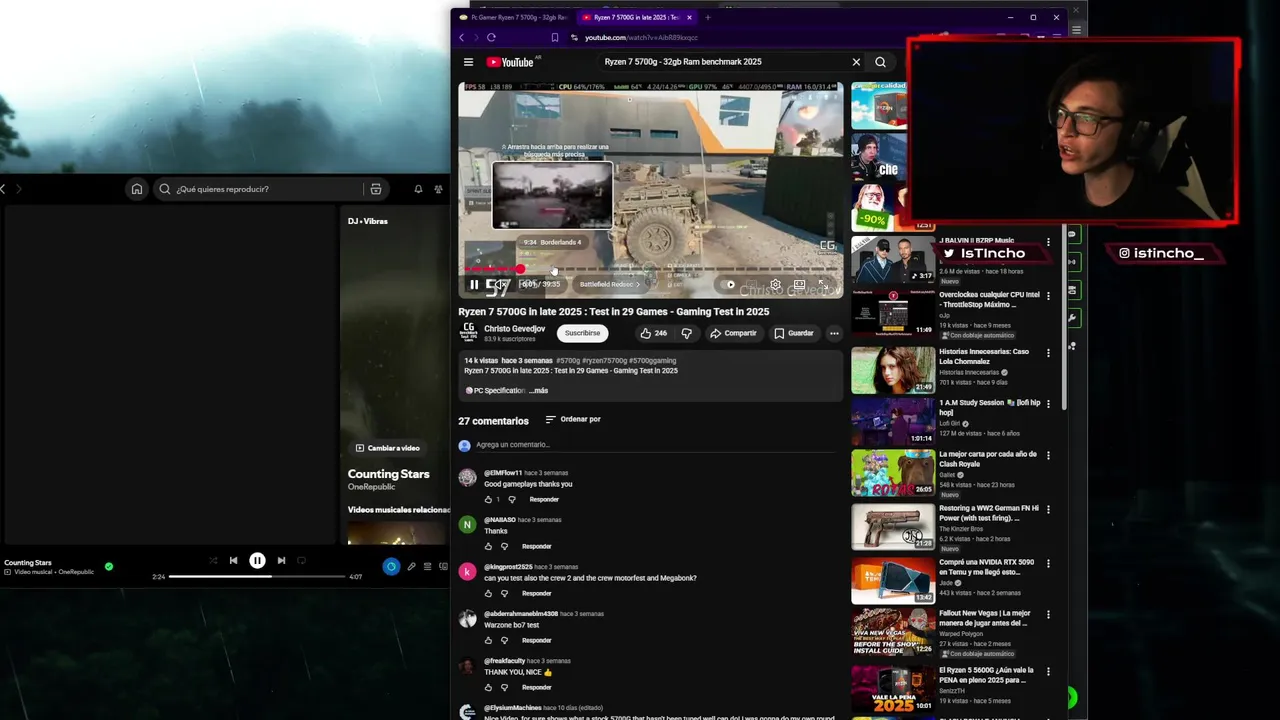Expand description with ...más
The width and height of the screenshot is (1280, 720).
click(538, 391)
